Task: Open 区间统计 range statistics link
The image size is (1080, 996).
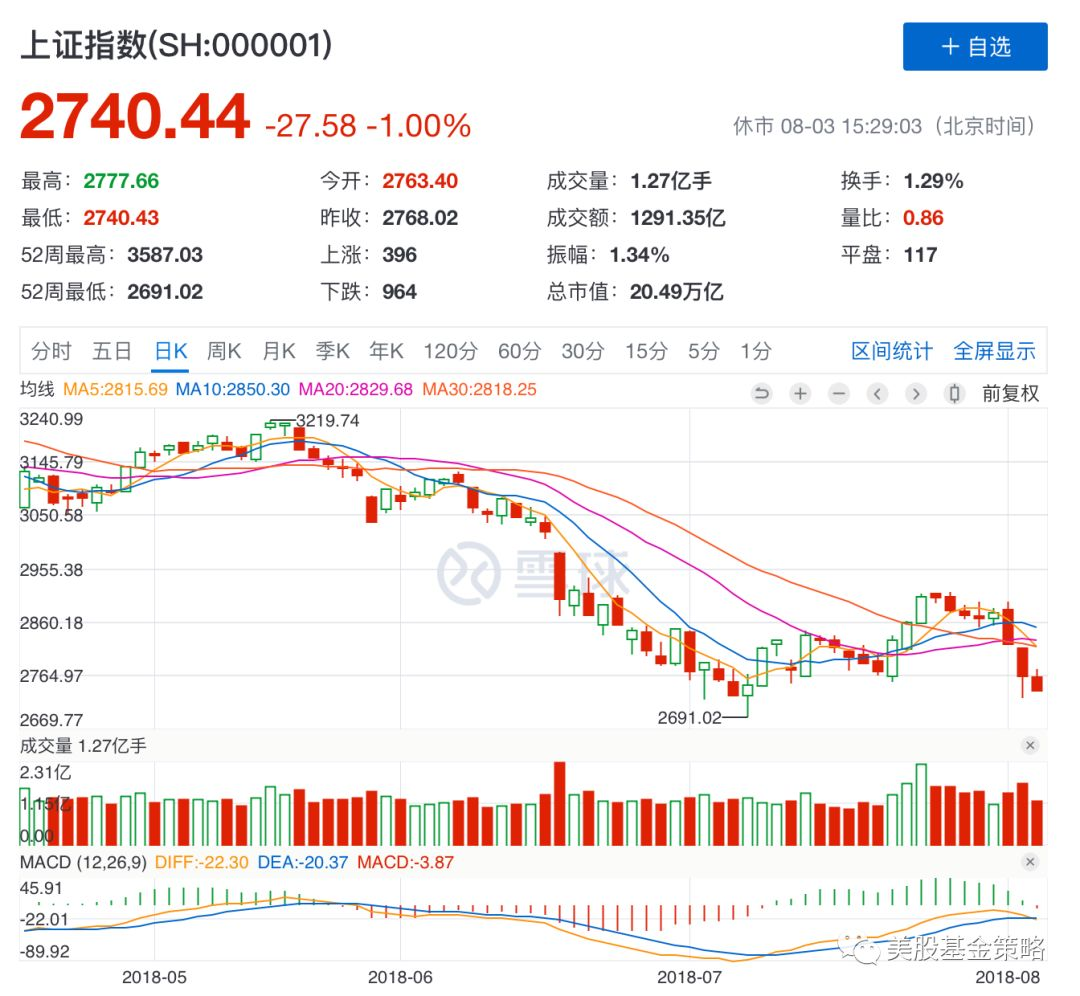Action: [x=892, y=351]
